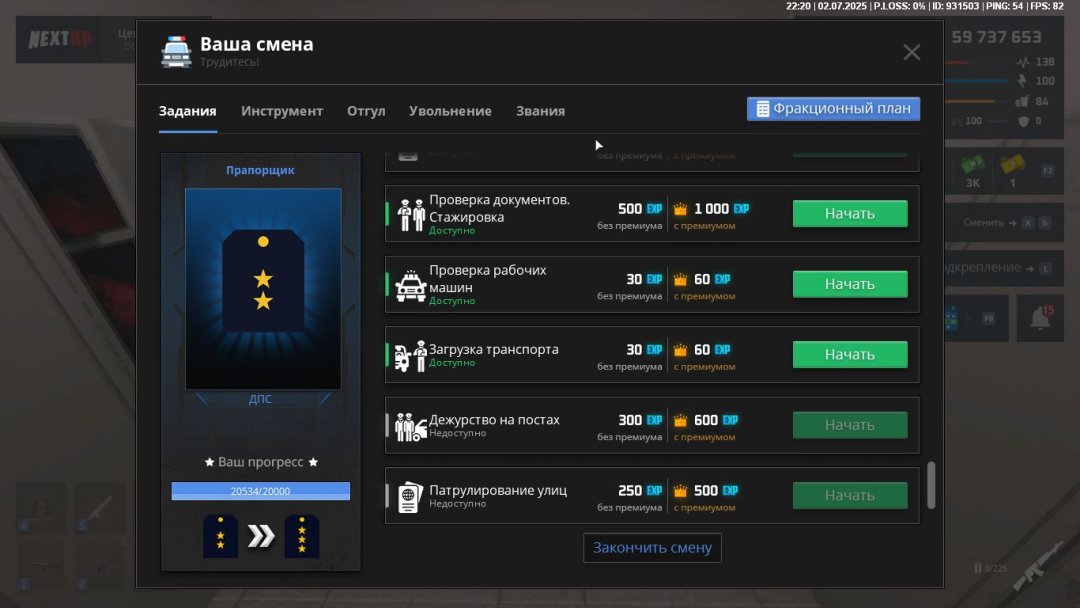Click the Дежурство на постах task icon
Screen dimensions: 1080x608
411,427
